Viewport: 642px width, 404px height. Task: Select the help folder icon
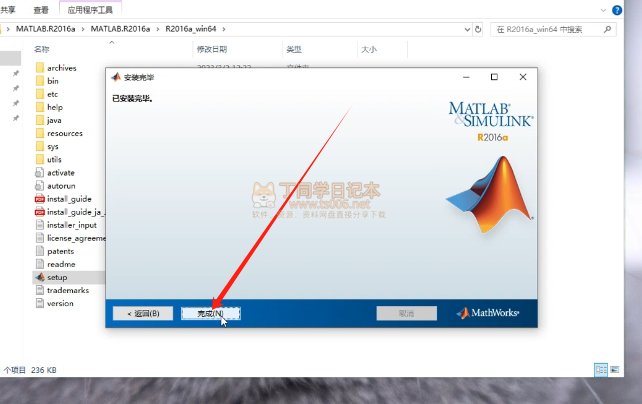tap(40, 107)
